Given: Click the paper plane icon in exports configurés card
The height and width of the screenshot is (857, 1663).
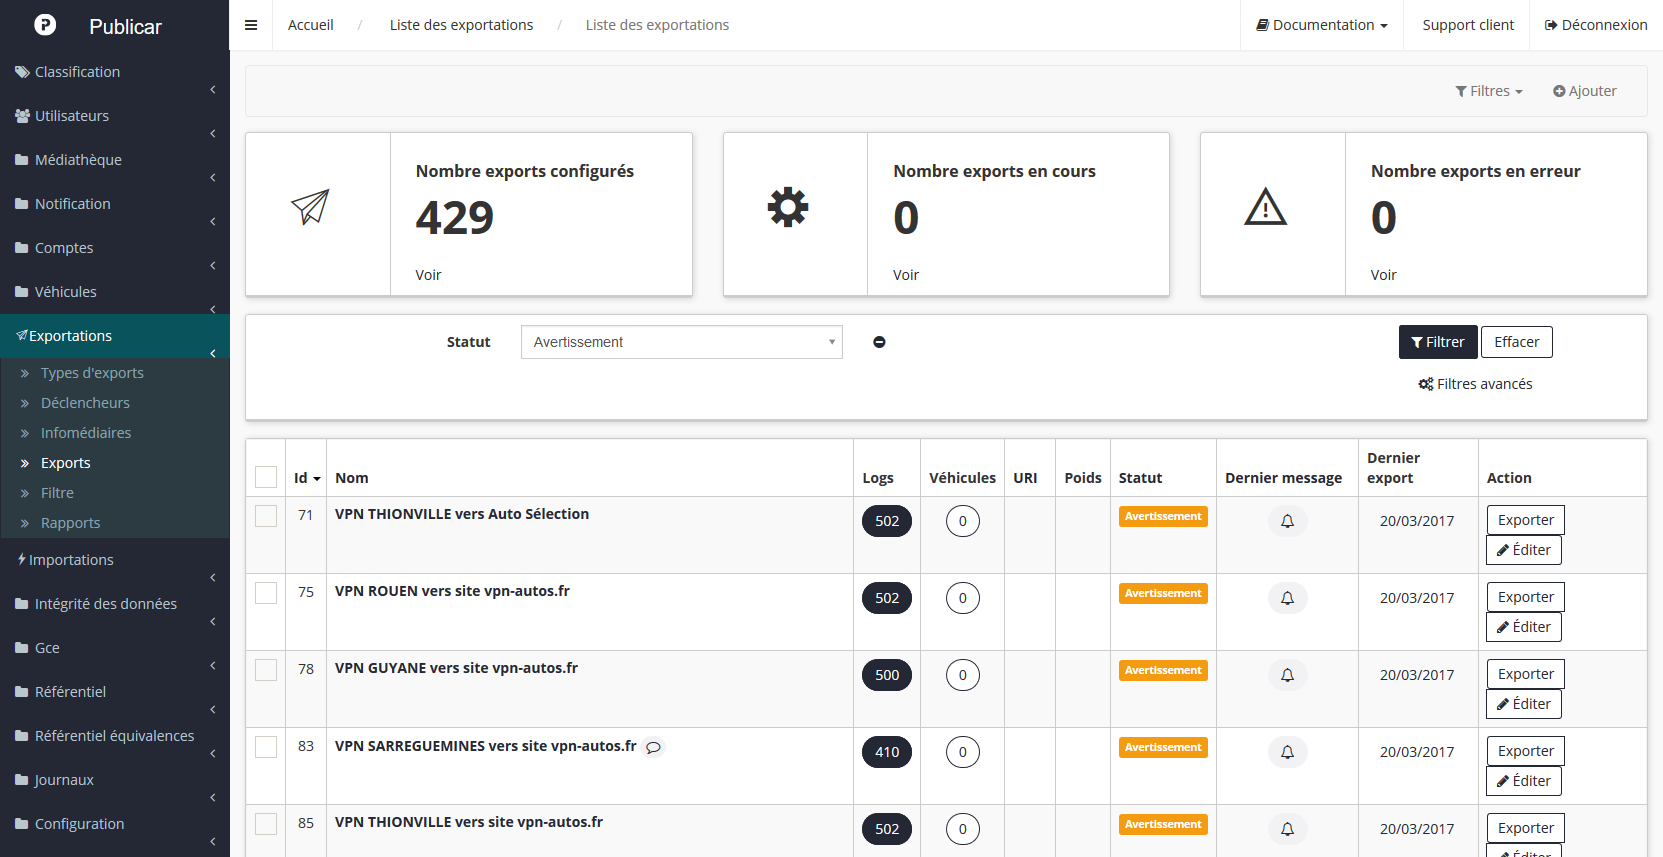Looking at the screenshot, I should [310, 207].
